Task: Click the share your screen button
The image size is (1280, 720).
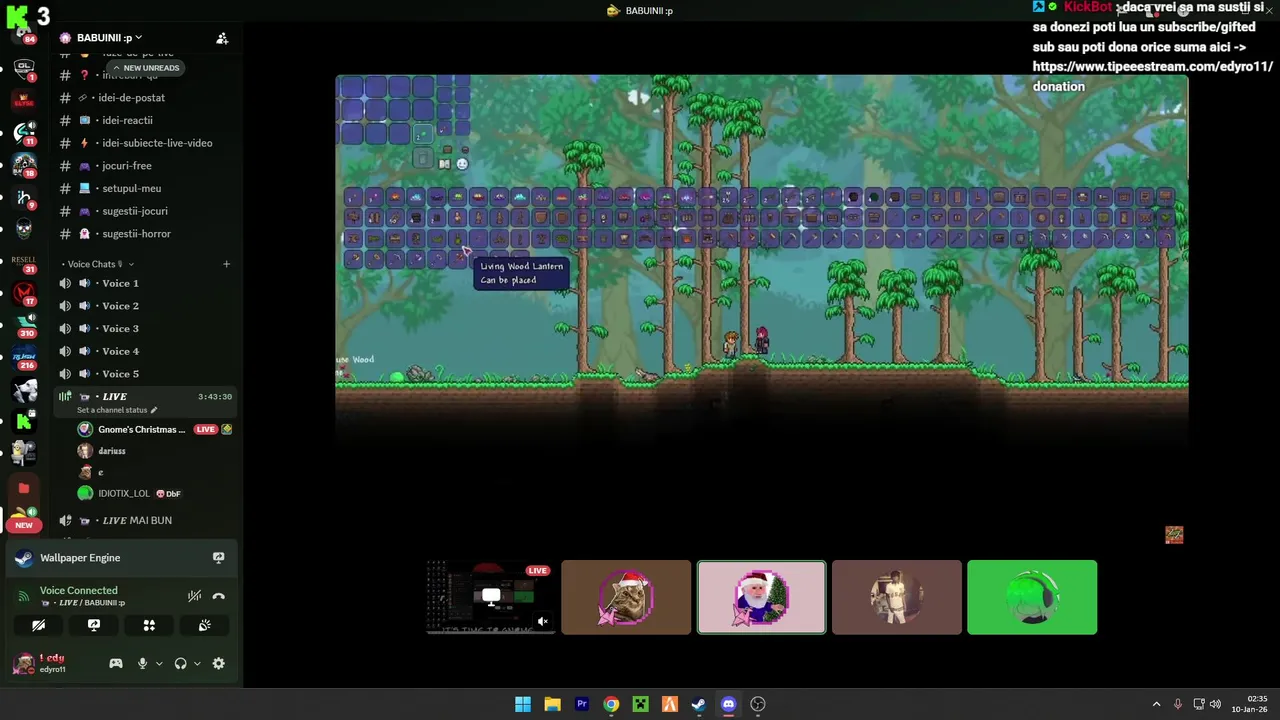Action: 94,625
